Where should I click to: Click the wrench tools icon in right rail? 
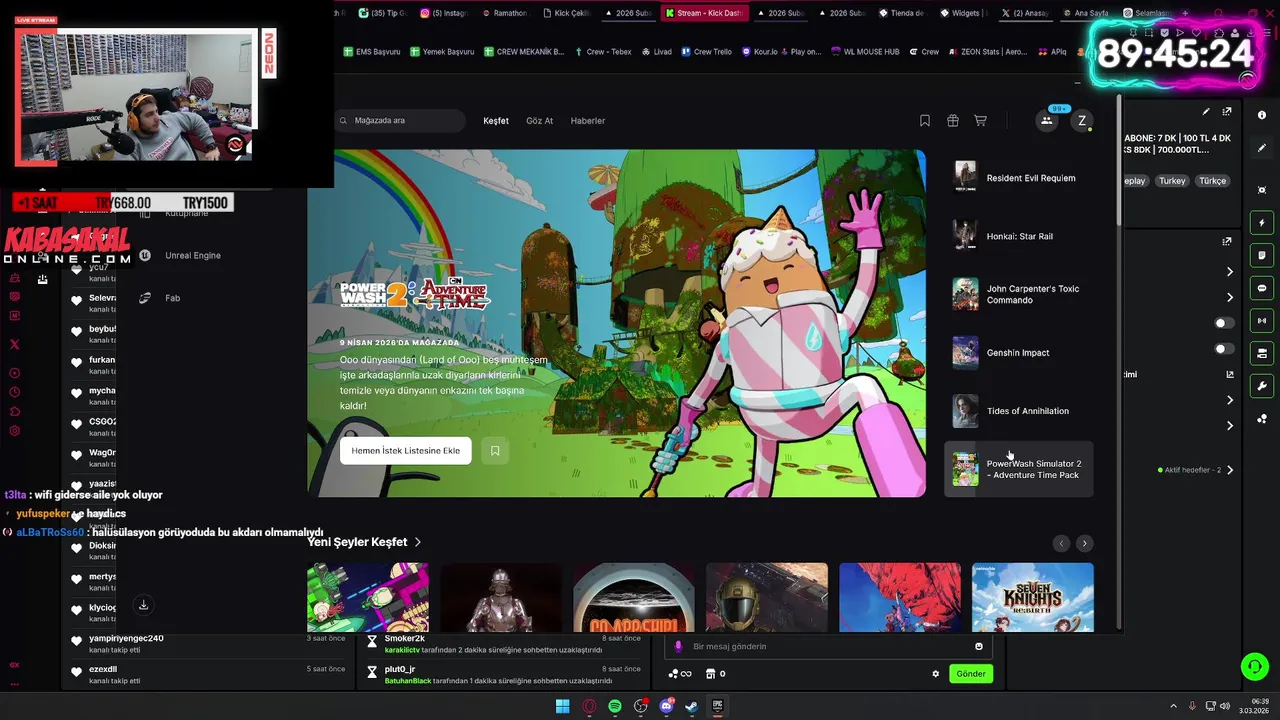pos(1262,386)
